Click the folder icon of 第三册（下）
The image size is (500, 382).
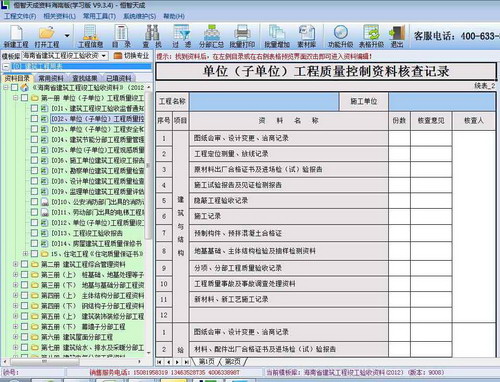point(35,285)
